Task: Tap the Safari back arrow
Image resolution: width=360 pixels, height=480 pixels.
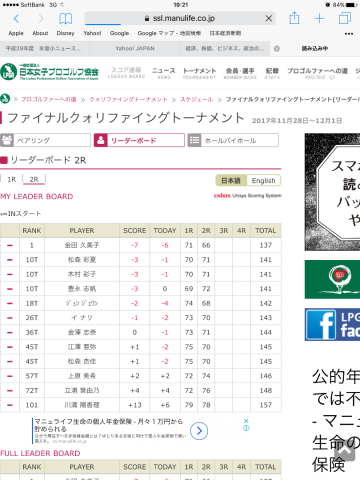Action: (16, 19)
